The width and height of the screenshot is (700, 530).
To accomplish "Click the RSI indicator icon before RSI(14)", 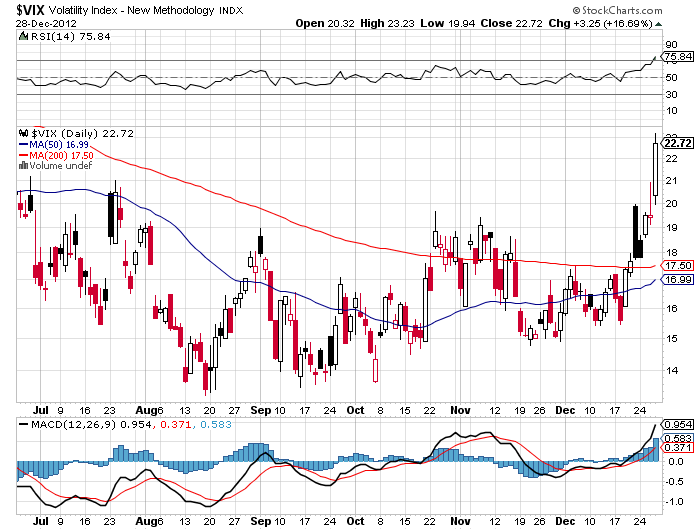I will (x=23, y=36).
